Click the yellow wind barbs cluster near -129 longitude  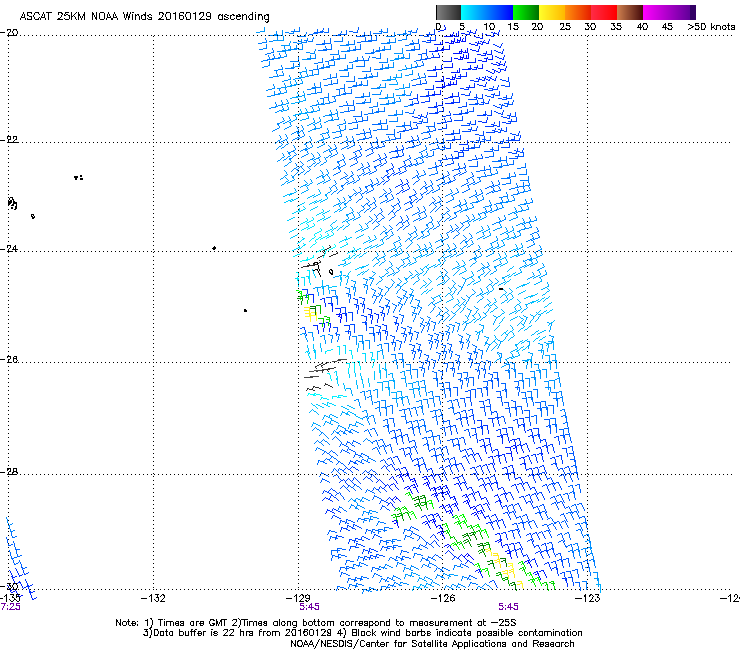(x=310, y=312)
